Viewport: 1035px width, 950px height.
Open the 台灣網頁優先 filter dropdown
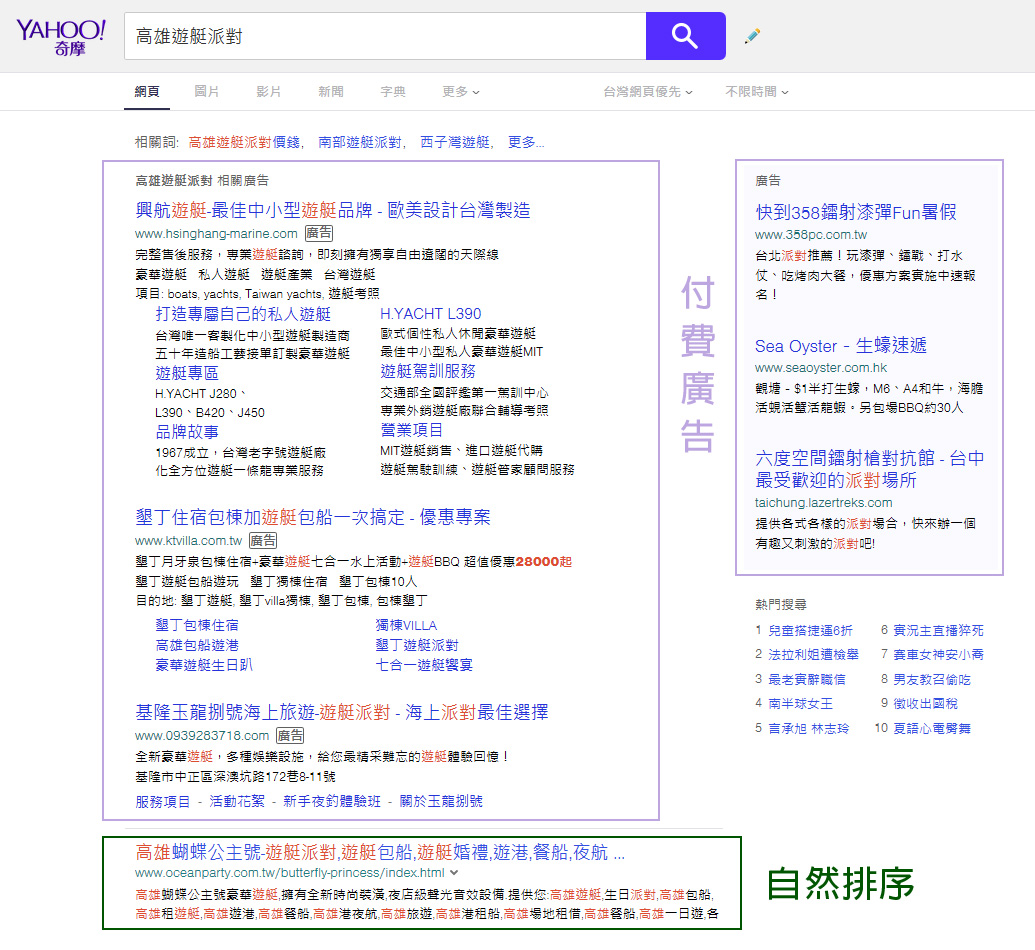pos(648,92)
